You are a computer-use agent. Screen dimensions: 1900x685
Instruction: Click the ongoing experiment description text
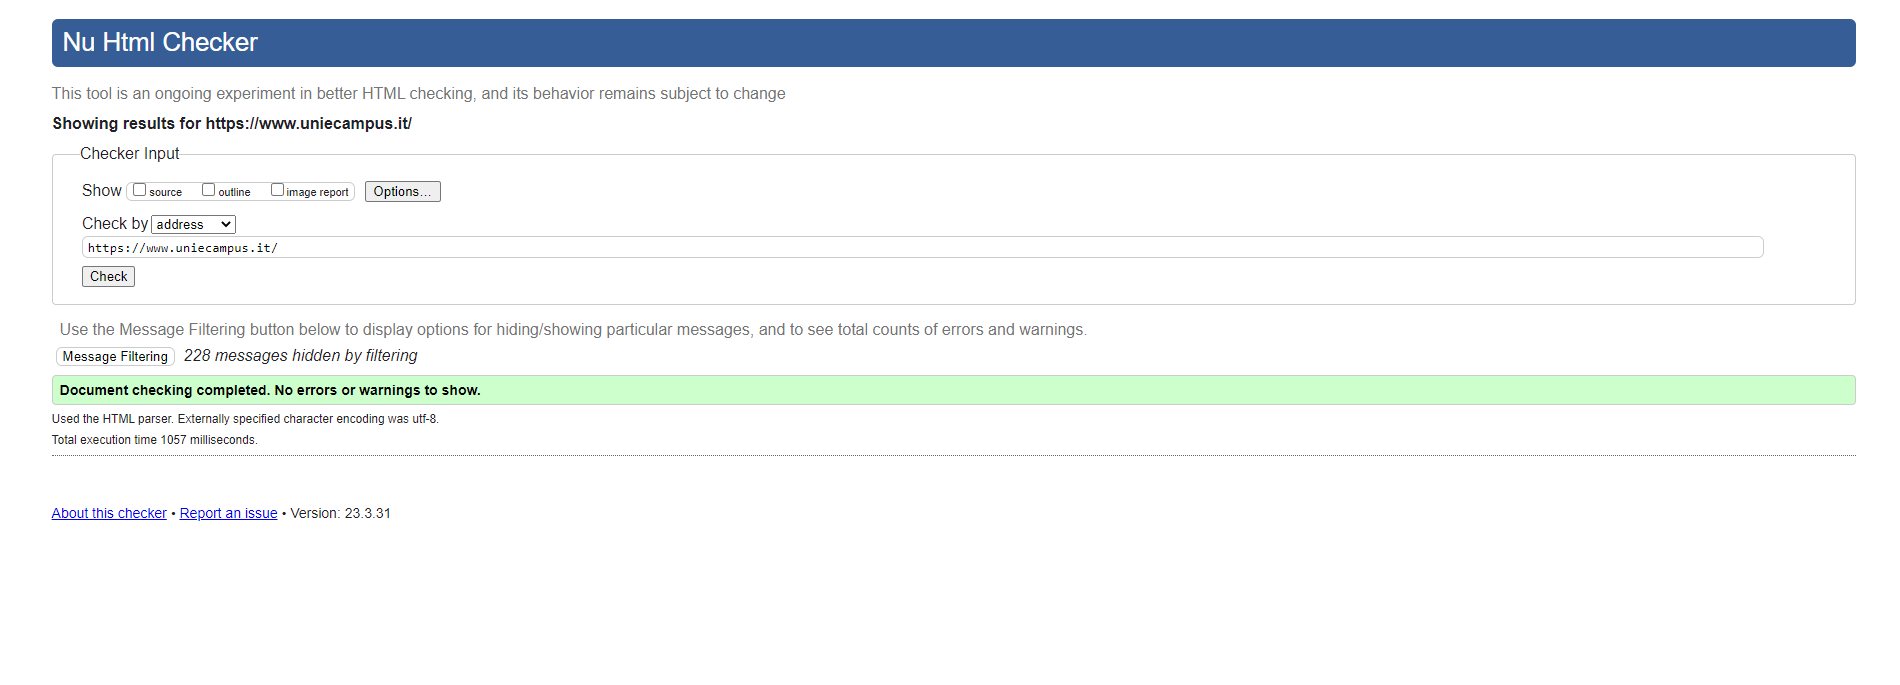(419, 93)
